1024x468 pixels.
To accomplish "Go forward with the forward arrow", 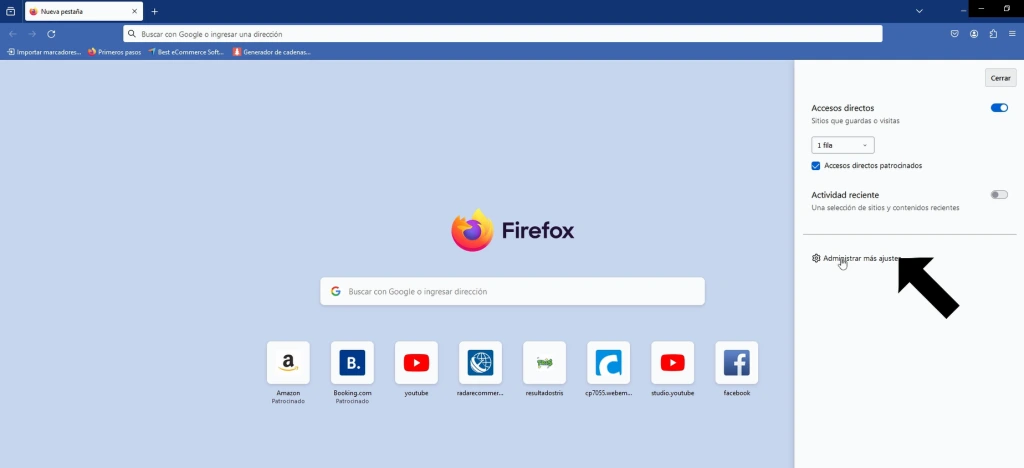I will pyautogui.click(x=32, y=34).
